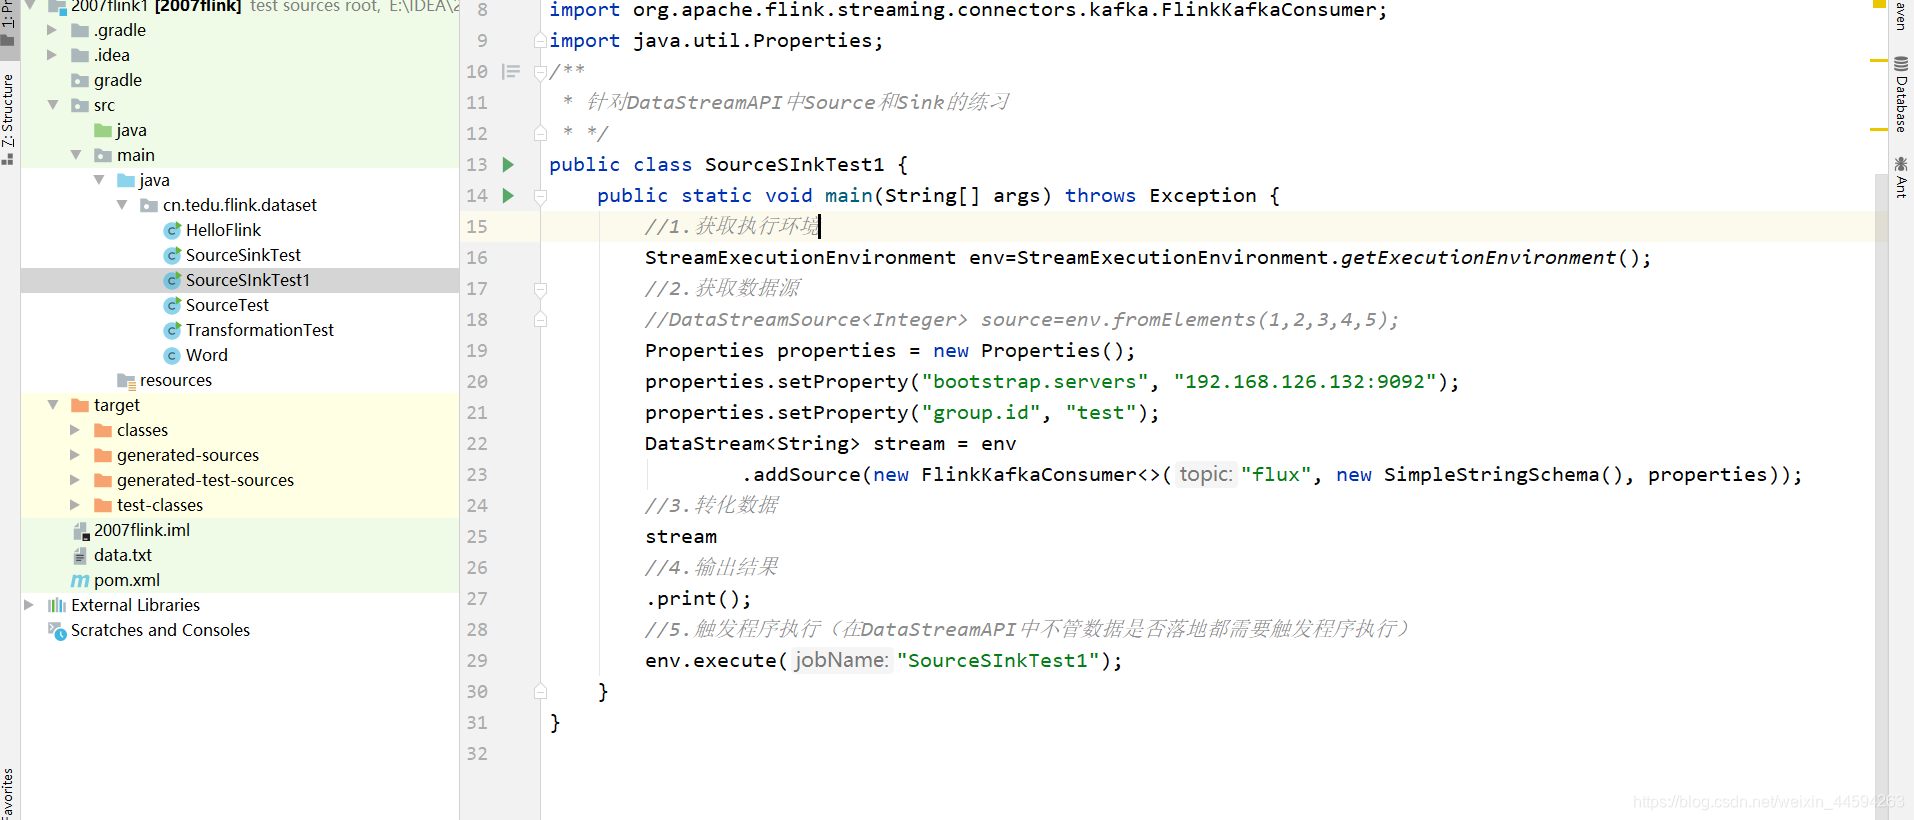Click the External Libraries icon
The width and height of the screenshot is (1914, 820).
[x=57, y=605]
